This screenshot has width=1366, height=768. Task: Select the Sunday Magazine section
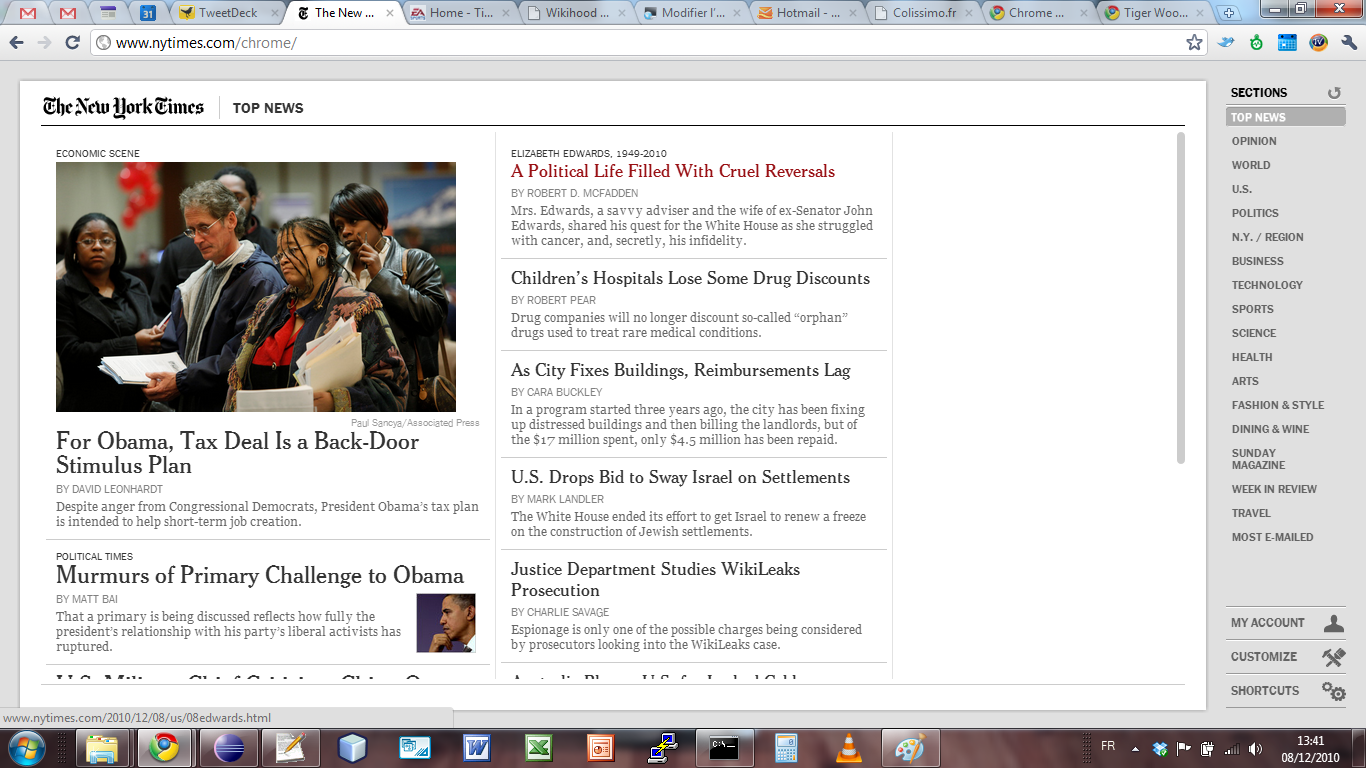(x=1260, y=459)
